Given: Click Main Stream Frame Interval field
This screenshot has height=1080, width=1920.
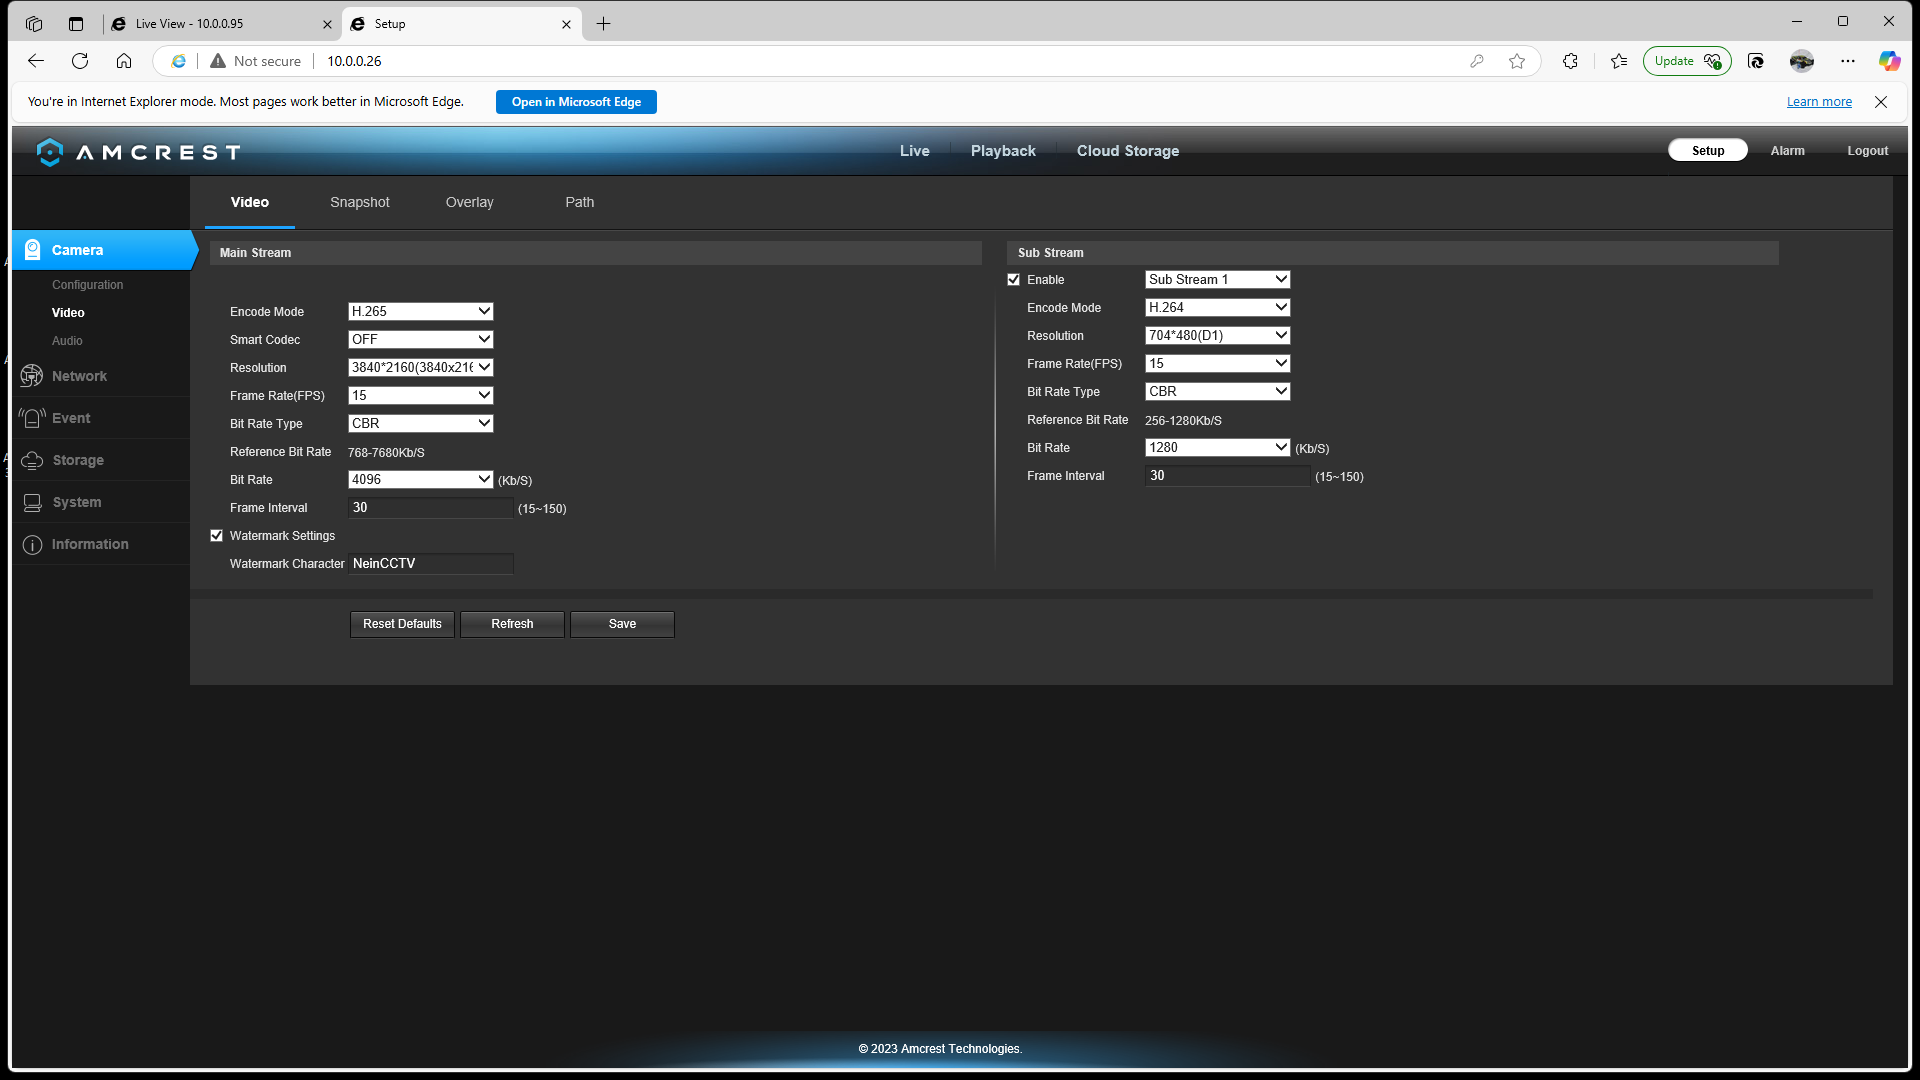Looking at the screenshot, I should coord(431,508).
